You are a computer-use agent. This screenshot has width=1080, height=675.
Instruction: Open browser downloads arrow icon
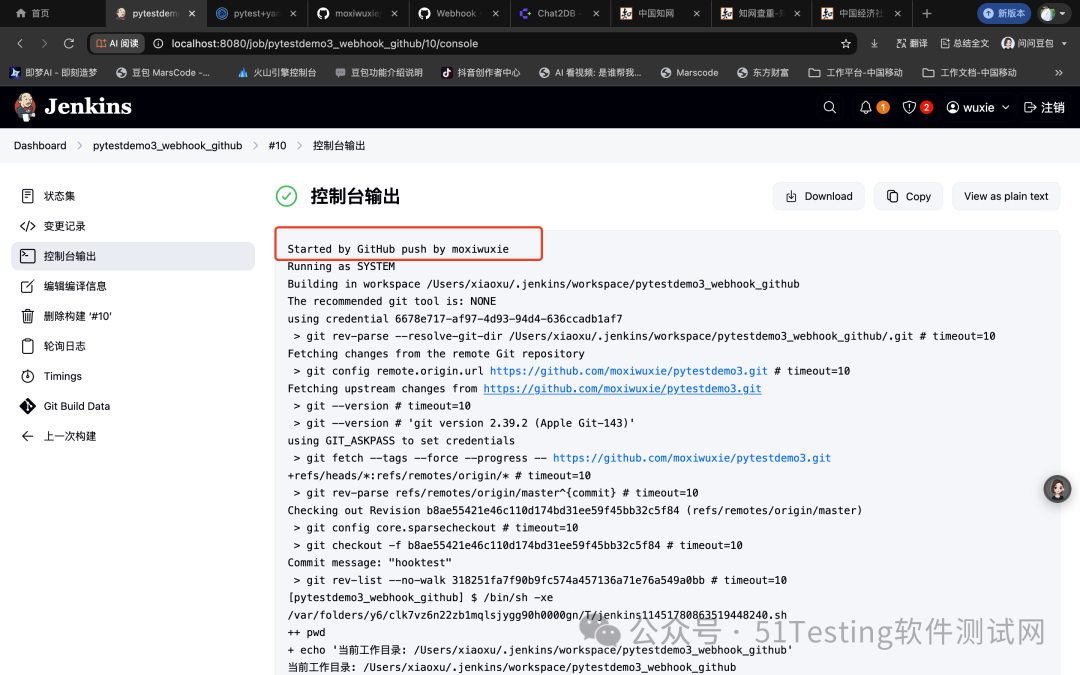[x=874, y=43]
